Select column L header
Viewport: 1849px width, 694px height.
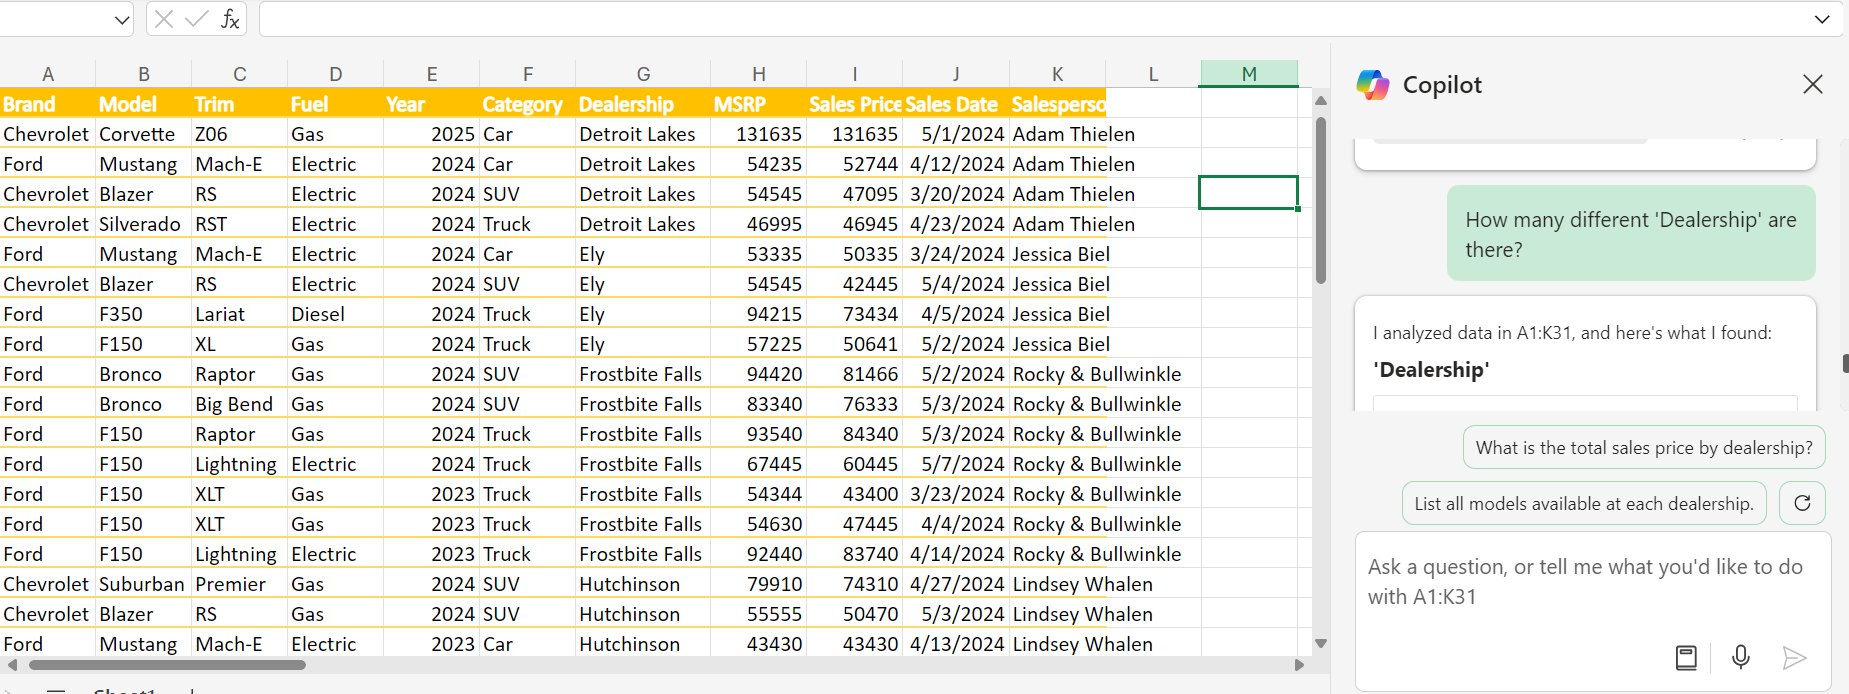tap(1153, 74)
